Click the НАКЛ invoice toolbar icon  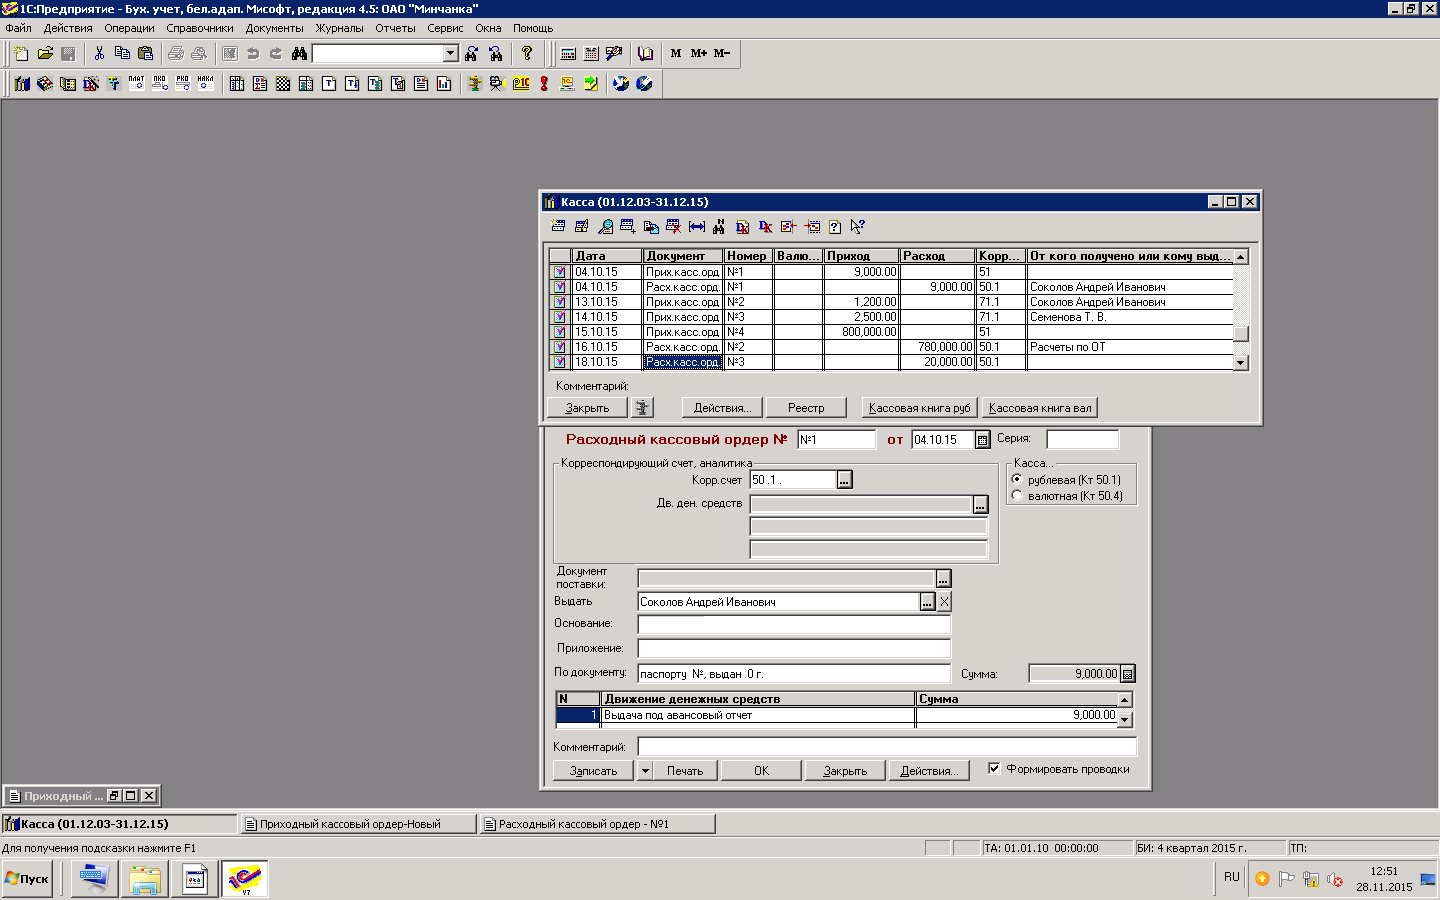click(x=206, y=83)
